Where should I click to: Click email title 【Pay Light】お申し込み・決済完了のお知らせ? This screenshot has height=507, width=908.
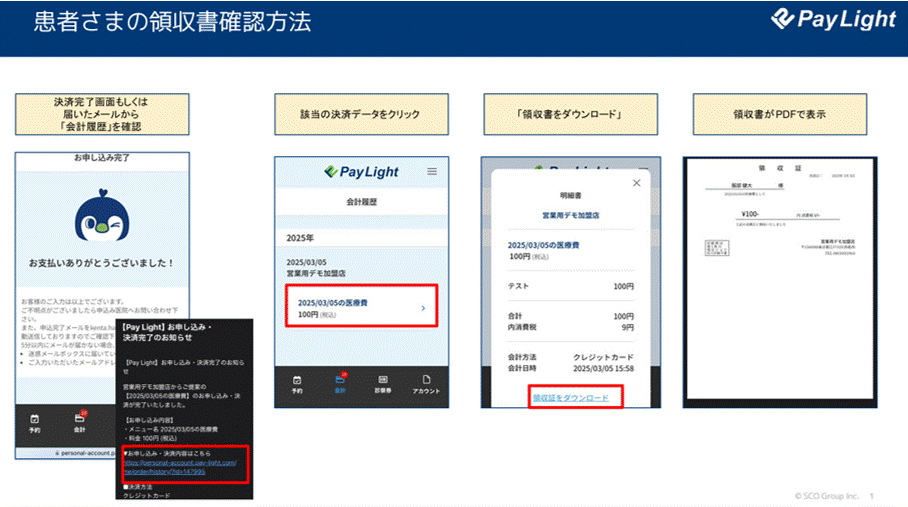pyautogui.click(x=167, y=332)
